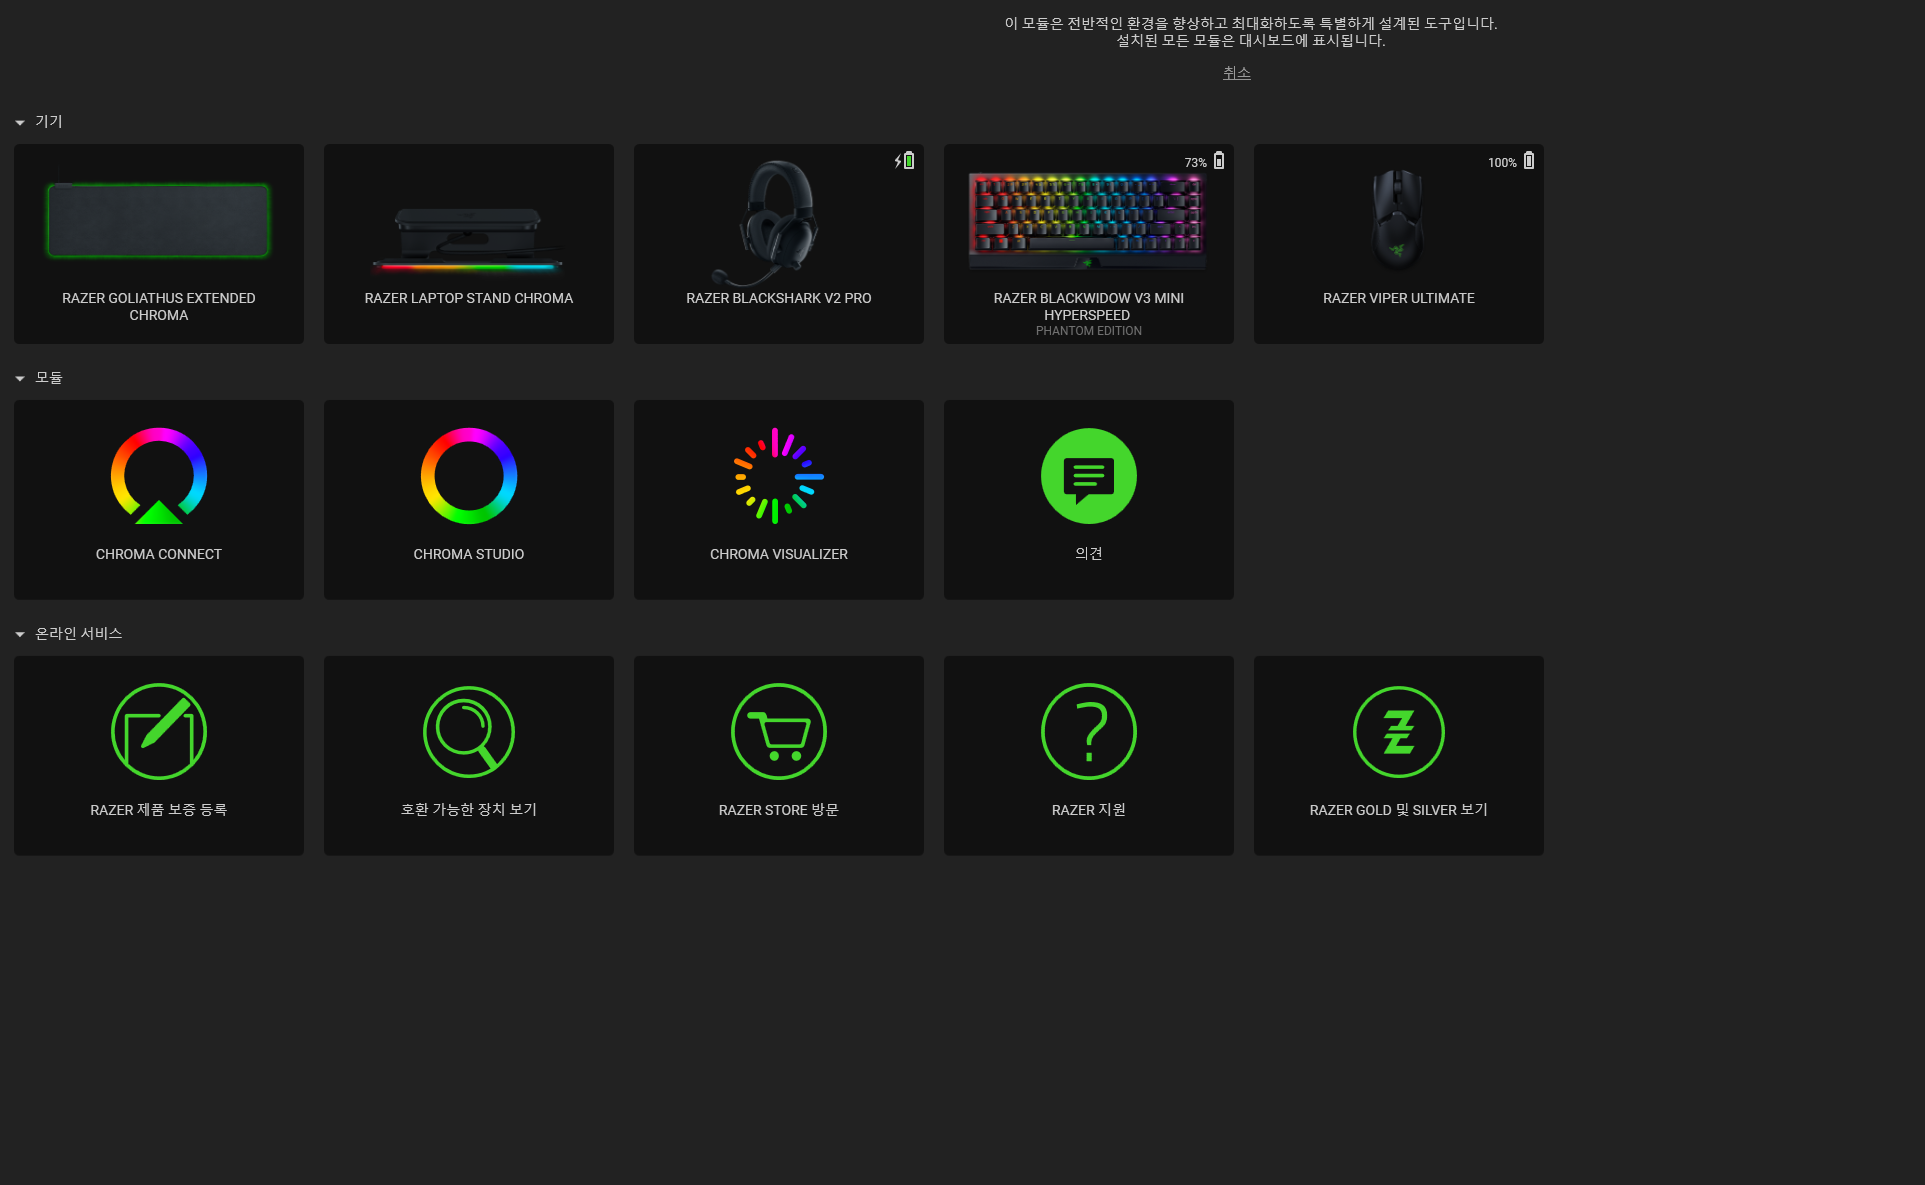Click the RAZER GOLIATHUS EXTENDED CHROMA label
This screenshot has height=1185, width=1925.
pos(159,306)
